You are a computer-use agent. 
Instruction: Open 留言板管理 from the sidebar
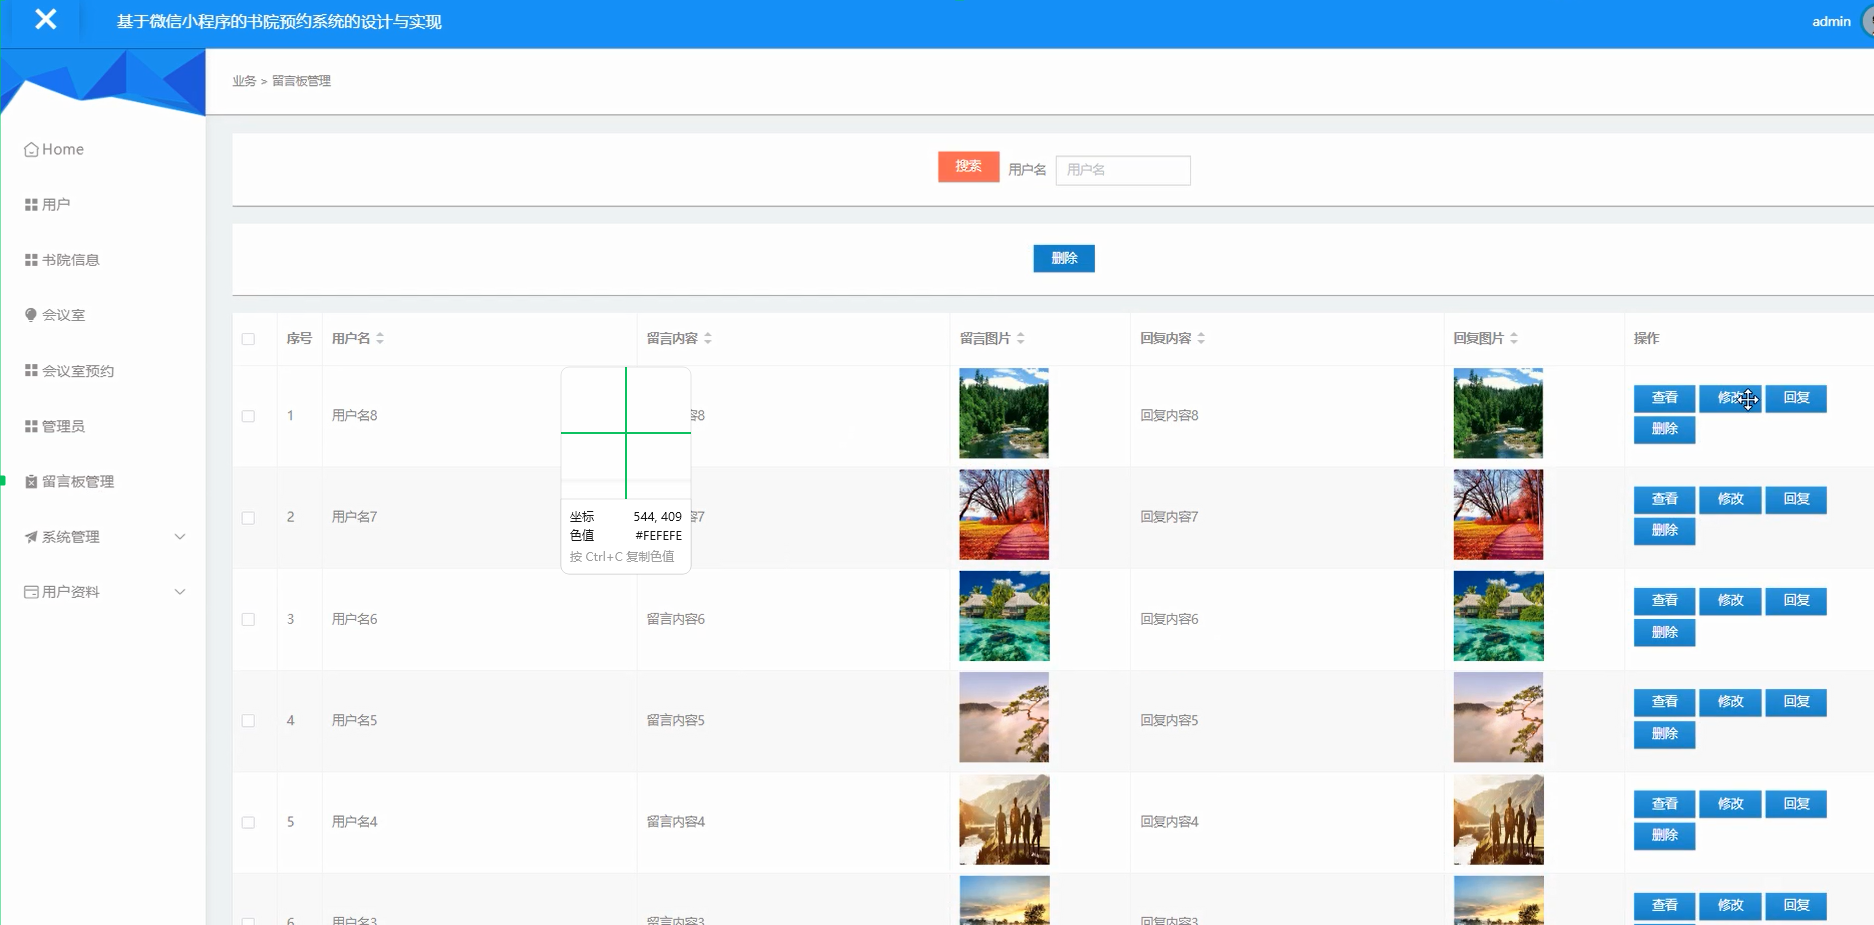coord(80,481)
